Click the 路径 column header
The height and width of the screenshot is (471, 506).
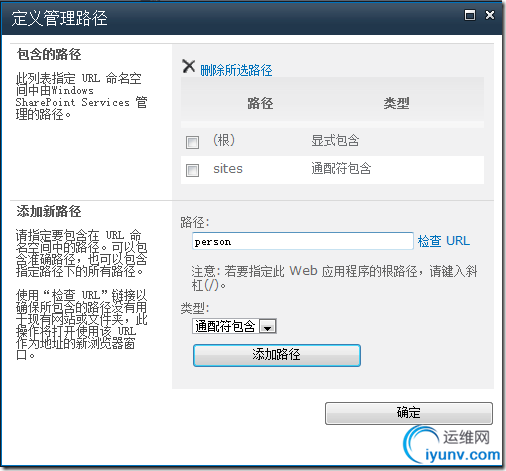pos(260,103)
